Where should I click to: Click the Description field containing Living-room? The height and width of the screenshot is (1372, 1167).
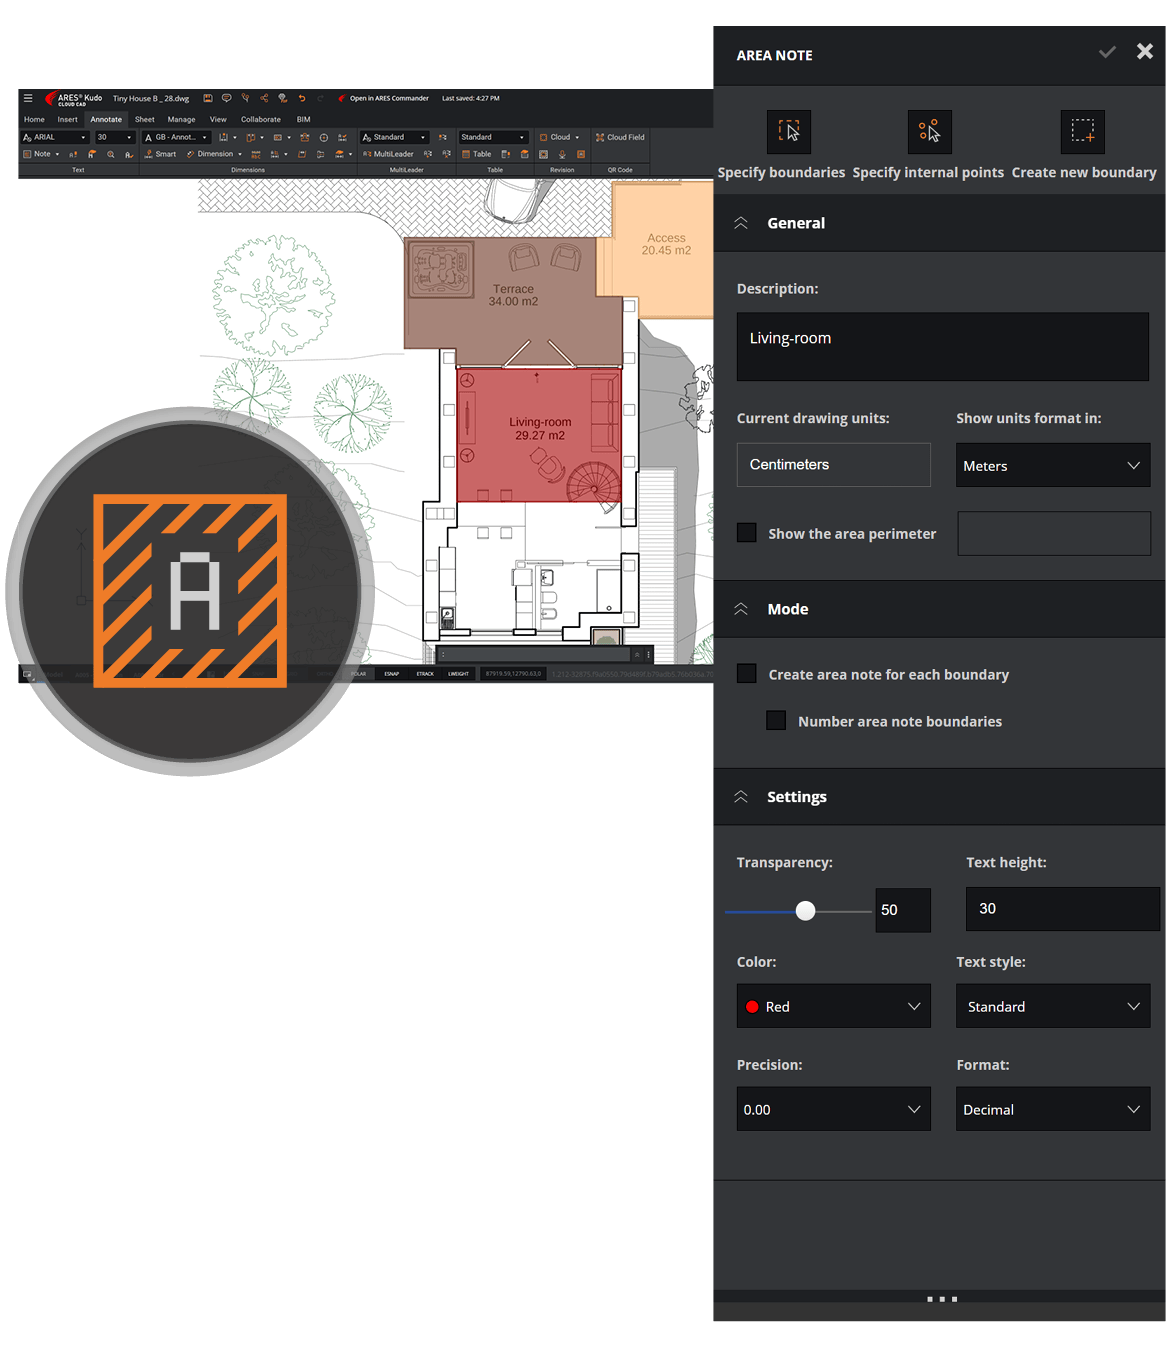tap(942, 346)
